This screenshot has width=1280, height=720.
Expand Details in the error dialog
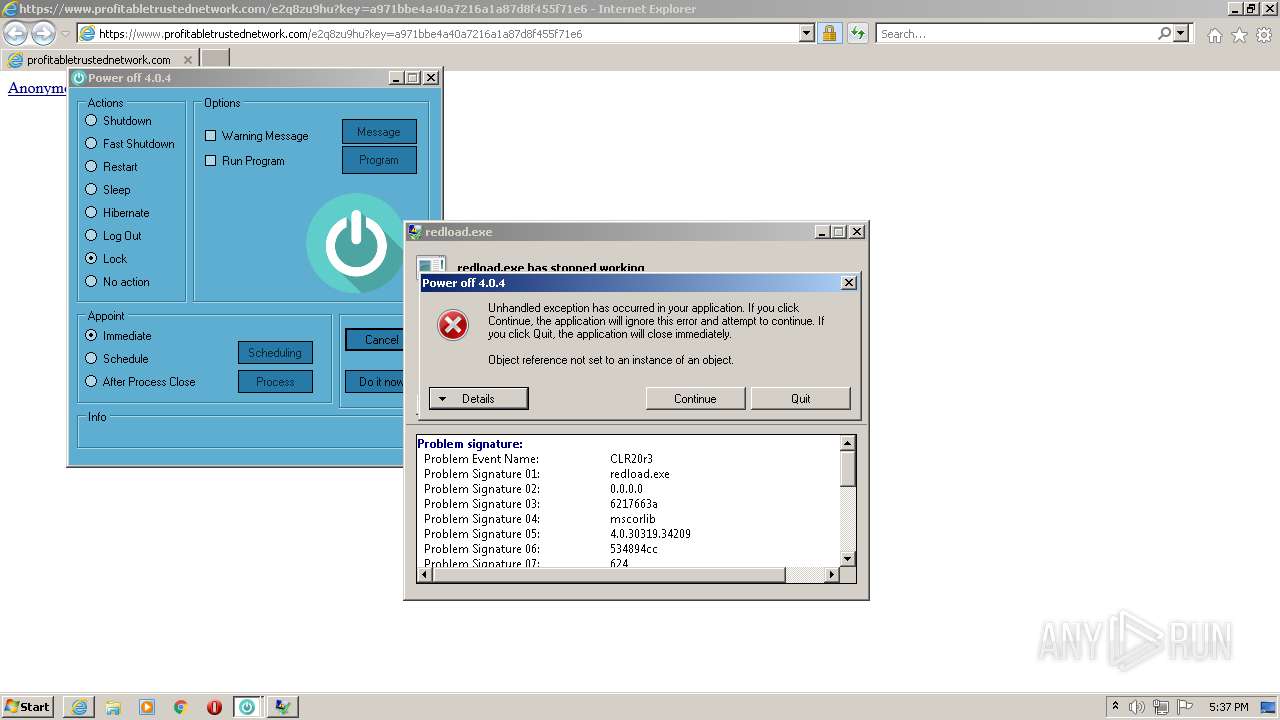pos(478,399)
